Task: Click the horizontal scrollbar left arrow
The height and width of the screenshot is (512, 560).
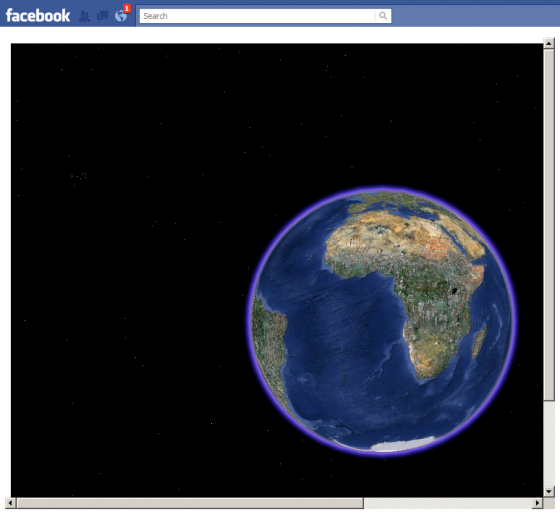Action: tap(10, 503)
